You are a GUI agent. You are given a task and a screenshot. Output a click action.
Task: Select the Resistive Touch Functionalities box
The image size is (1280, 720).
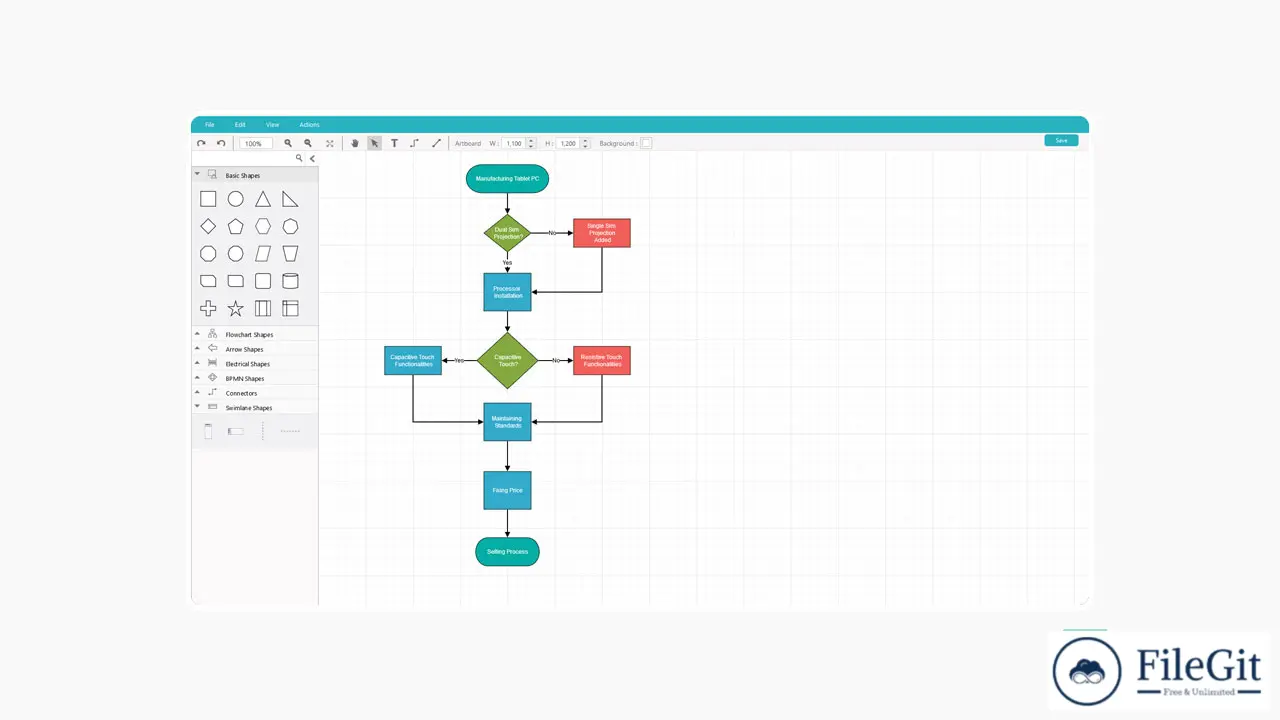[x=602, y=360]
